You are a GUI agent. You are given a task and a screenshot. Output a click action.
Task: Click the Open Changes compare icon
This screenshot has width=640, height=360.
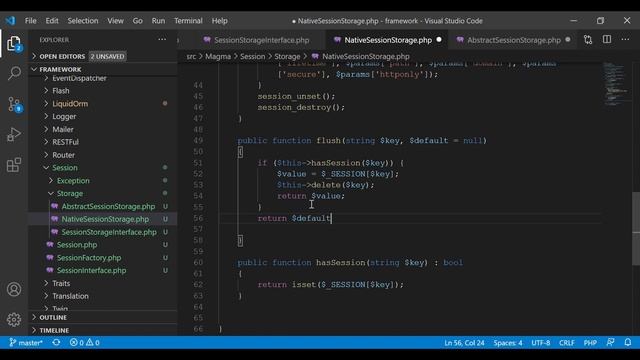coord(588,40)
